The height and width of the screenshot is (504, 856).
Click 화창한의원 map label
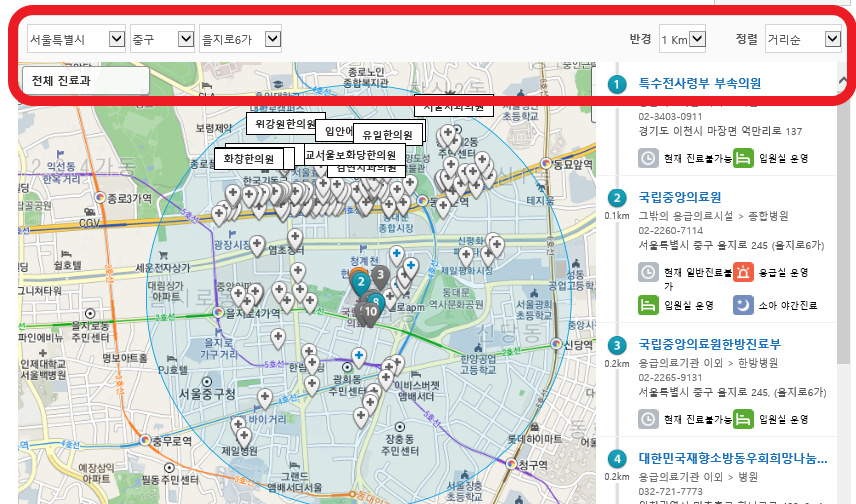click(x=248, y=159)
